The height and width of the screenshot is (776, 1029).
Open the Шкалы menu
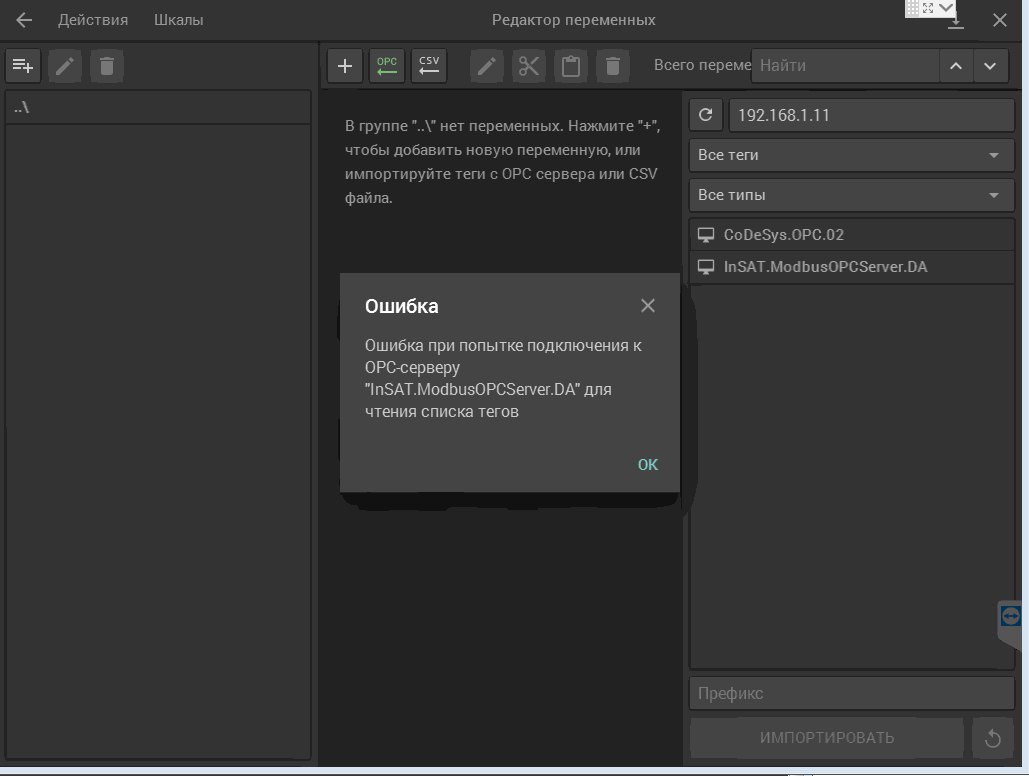coord(178,20)
